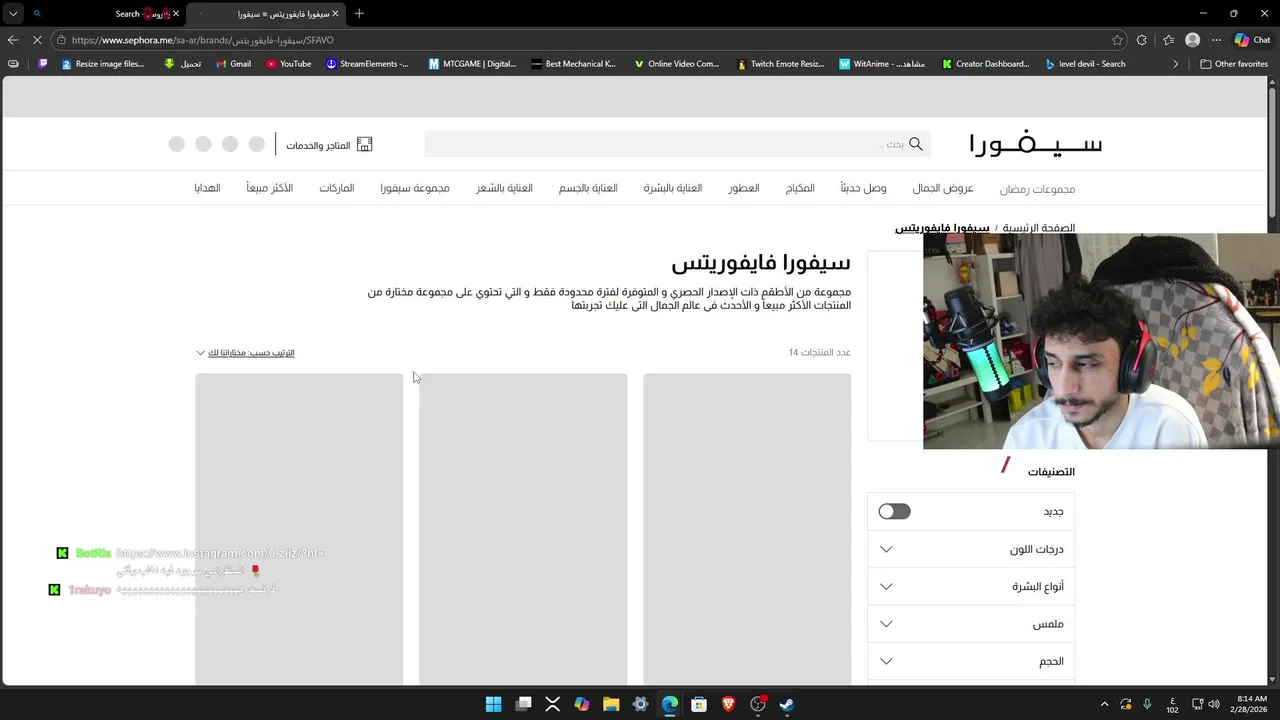Open Other favorites folder
The image size is (1280, 720).
(x=1234, y=64)
